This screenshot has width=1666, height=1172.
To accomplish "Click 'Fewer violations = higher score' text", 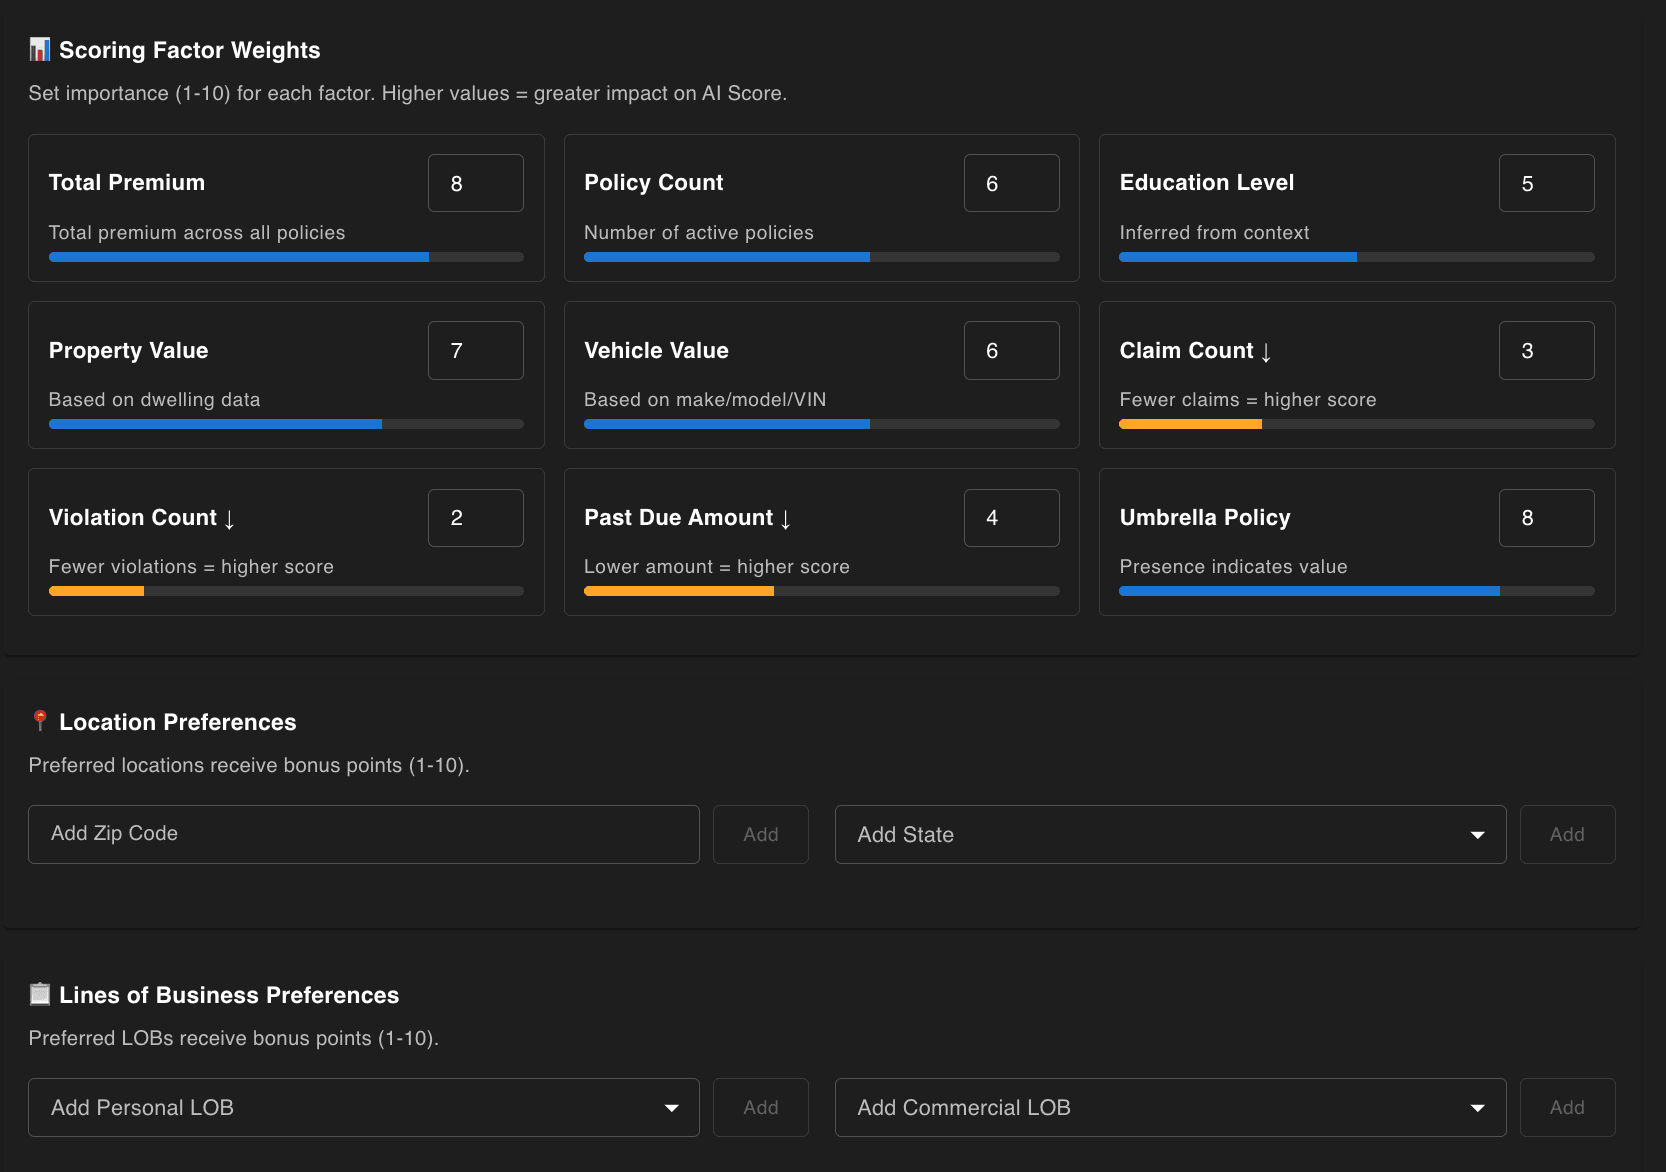I will click(x=191, y=566).
